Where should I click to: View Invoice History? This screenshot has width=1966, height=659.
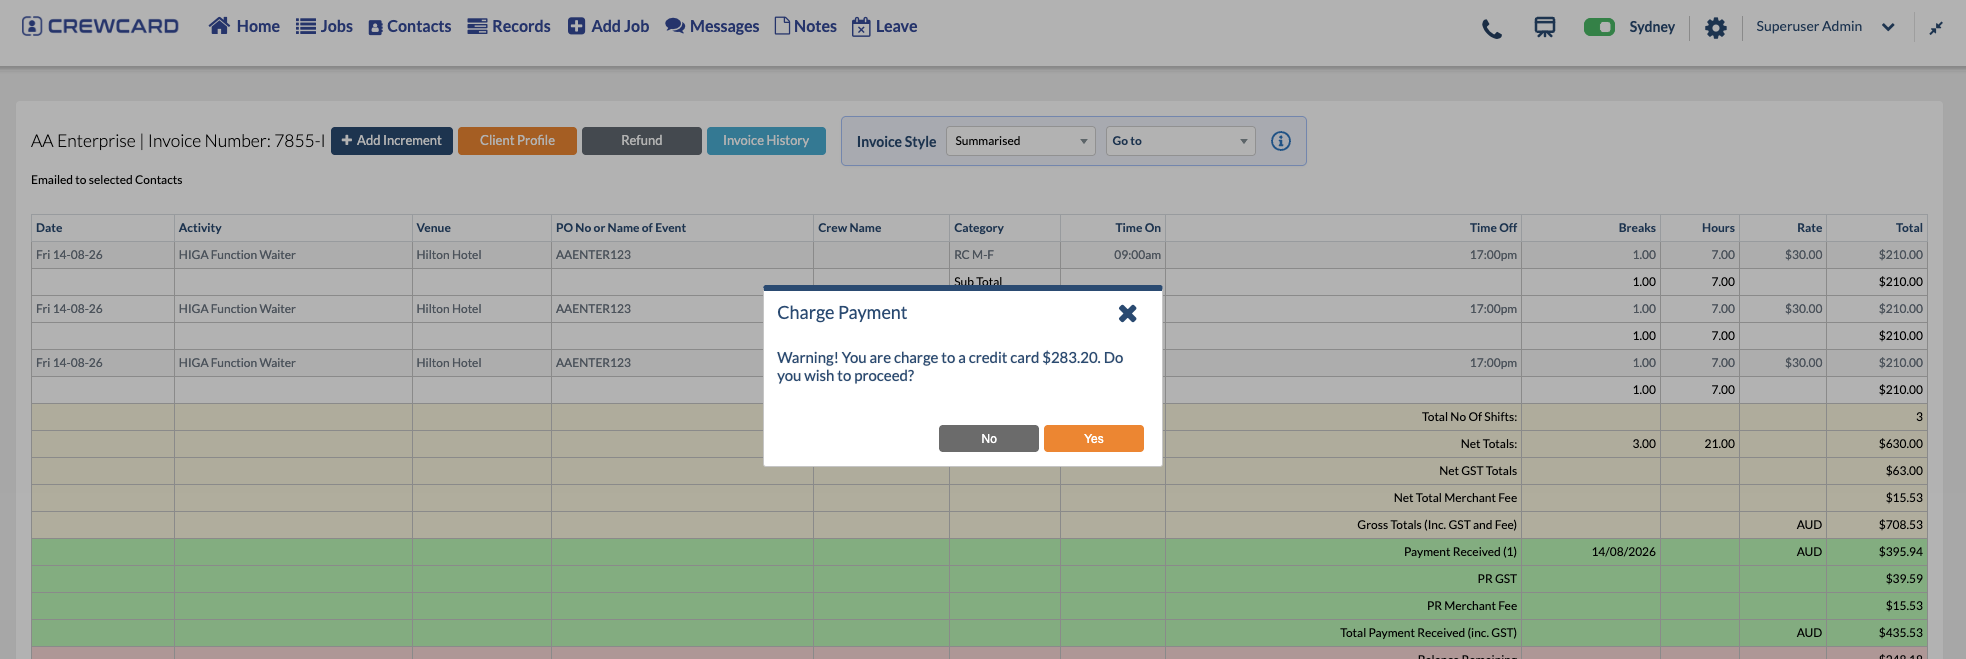point(766,141)
